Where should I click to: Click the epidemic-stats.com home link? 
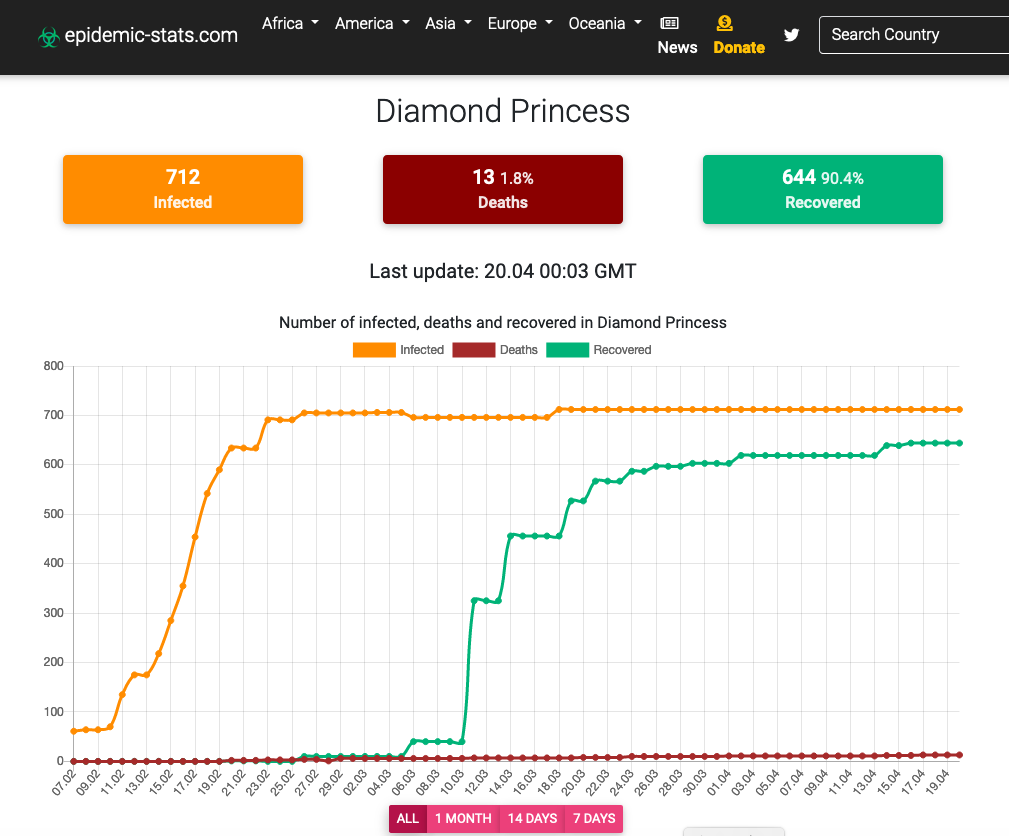(151, 36)
